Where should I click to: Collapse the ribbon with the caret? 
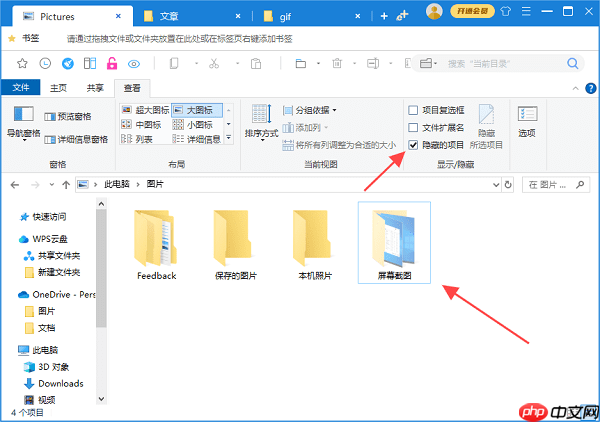click(575, 88)
